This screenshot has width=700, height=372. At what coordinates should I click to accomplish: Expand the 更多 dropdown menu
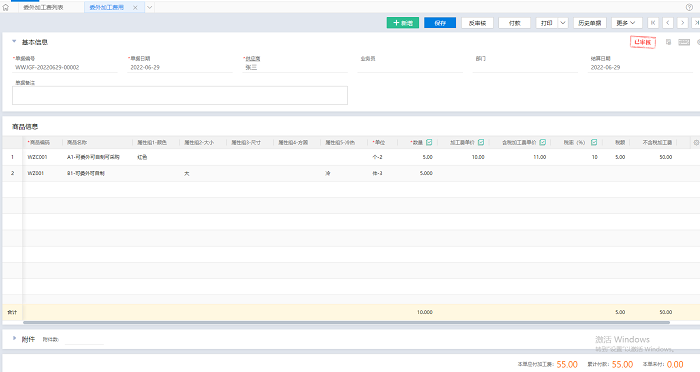tap(627, 23)
